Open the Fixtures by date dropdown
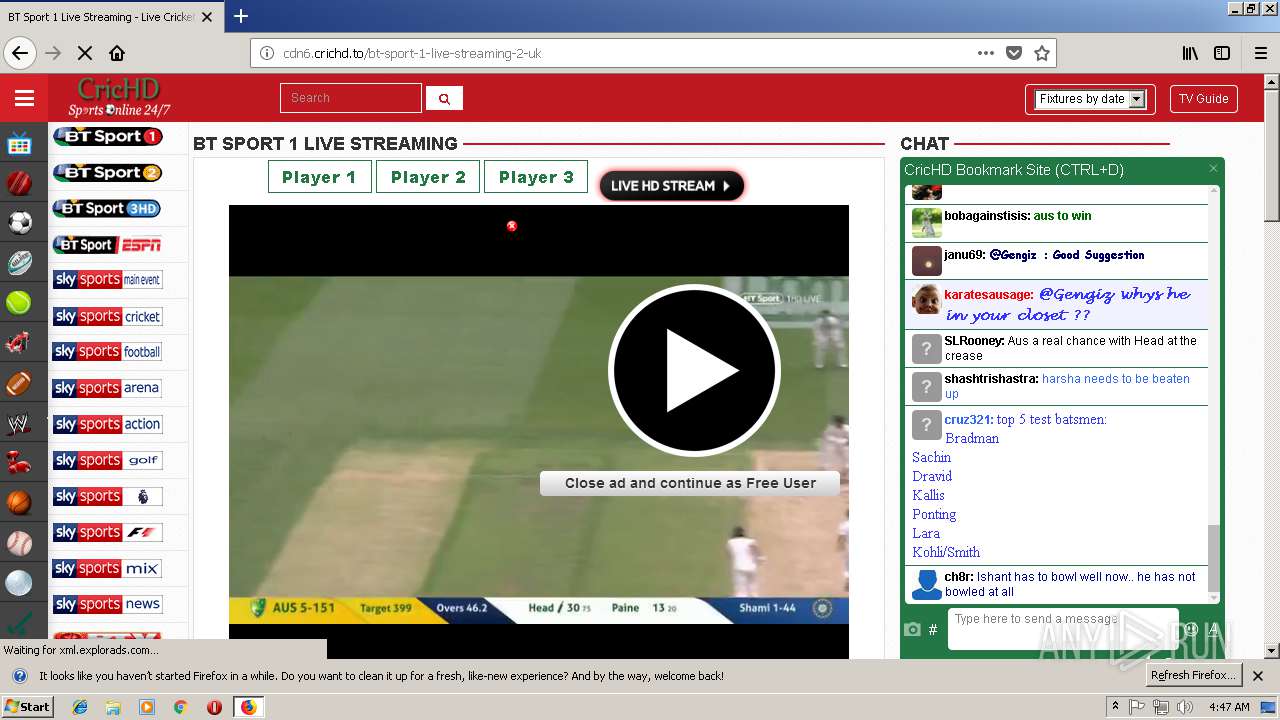Viewport: 1280px width, 720px height. (1090, 99)
